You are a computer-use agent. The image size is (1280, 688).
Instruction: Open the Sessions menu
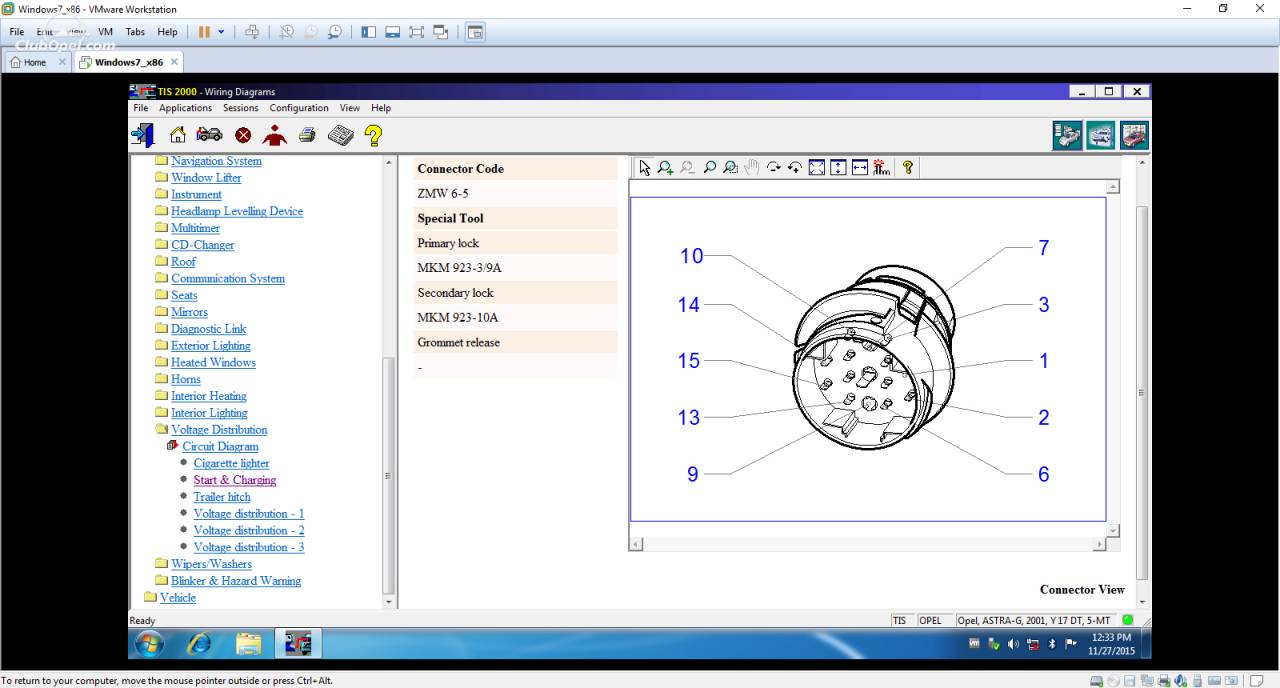[241, 108]
